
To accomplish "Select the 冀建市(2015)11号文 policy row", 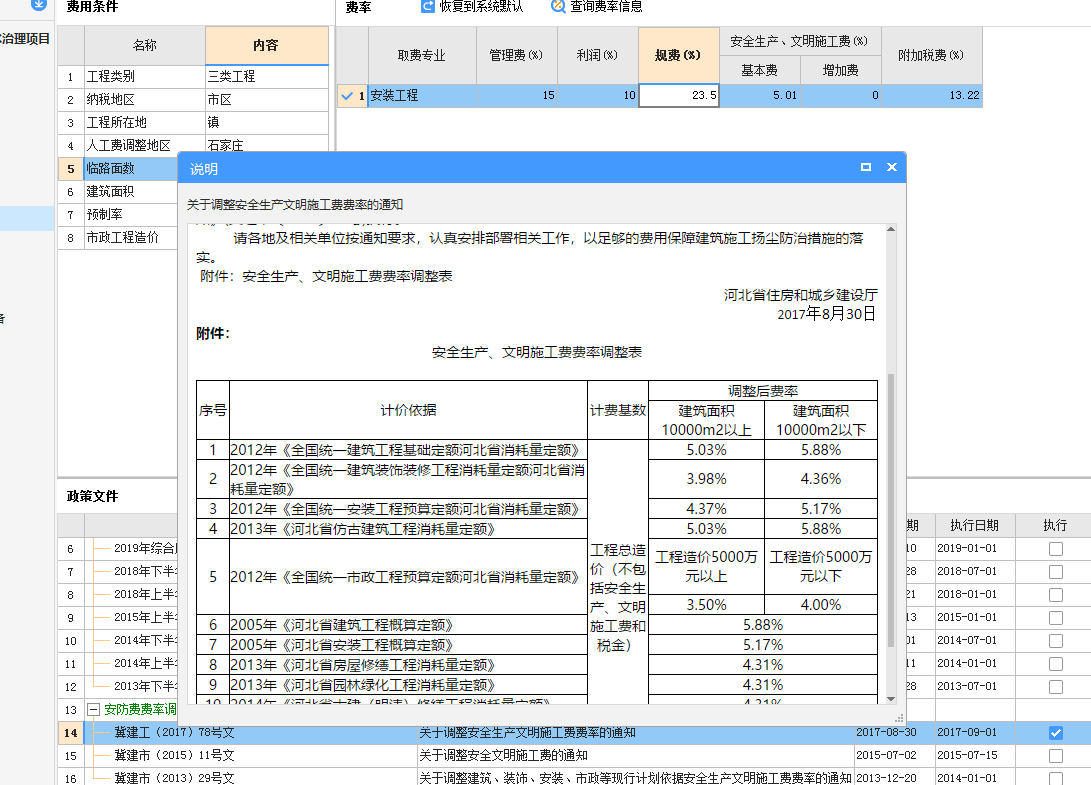I will coord(574,755).
